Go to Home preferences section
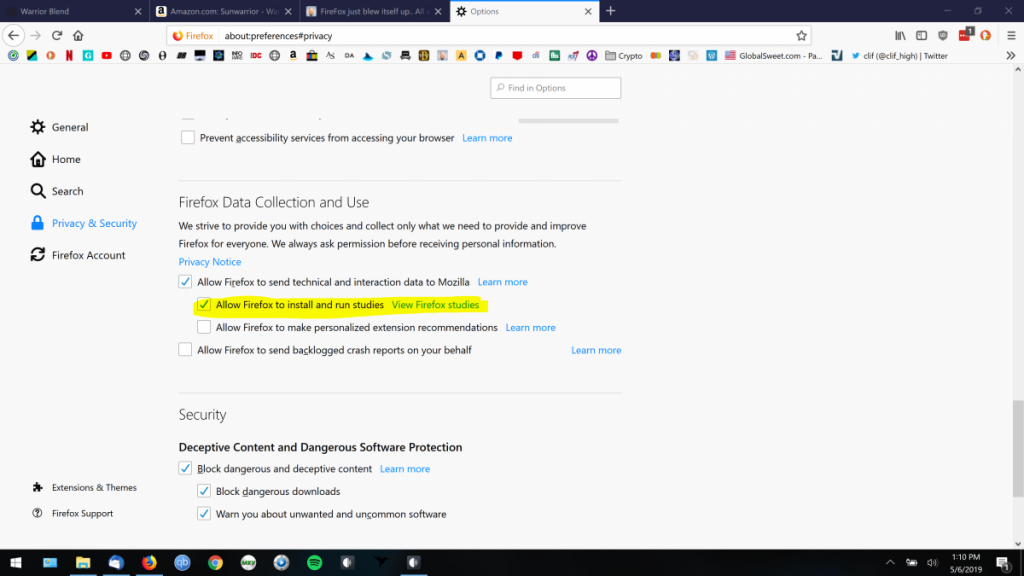Viewport: 1024px width, 576px height. click(x=56, y=159)
